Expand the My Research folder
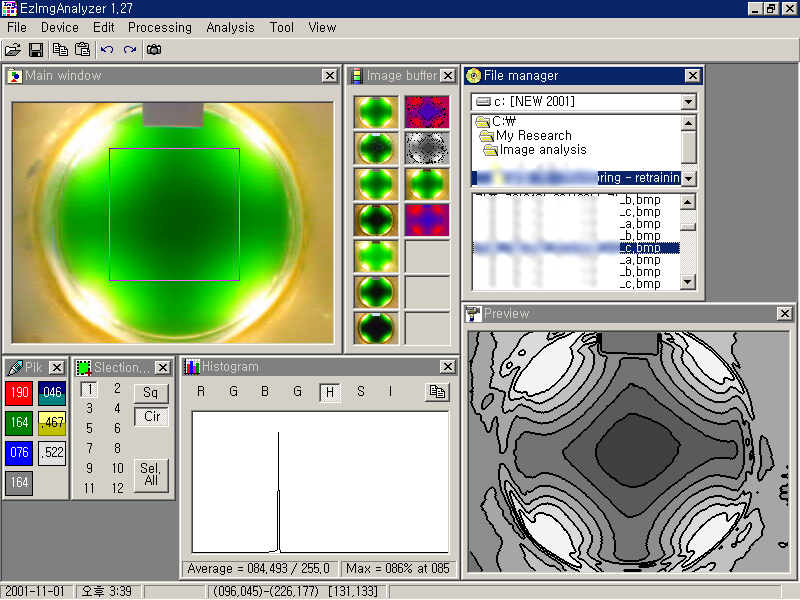 coord(526,136)
